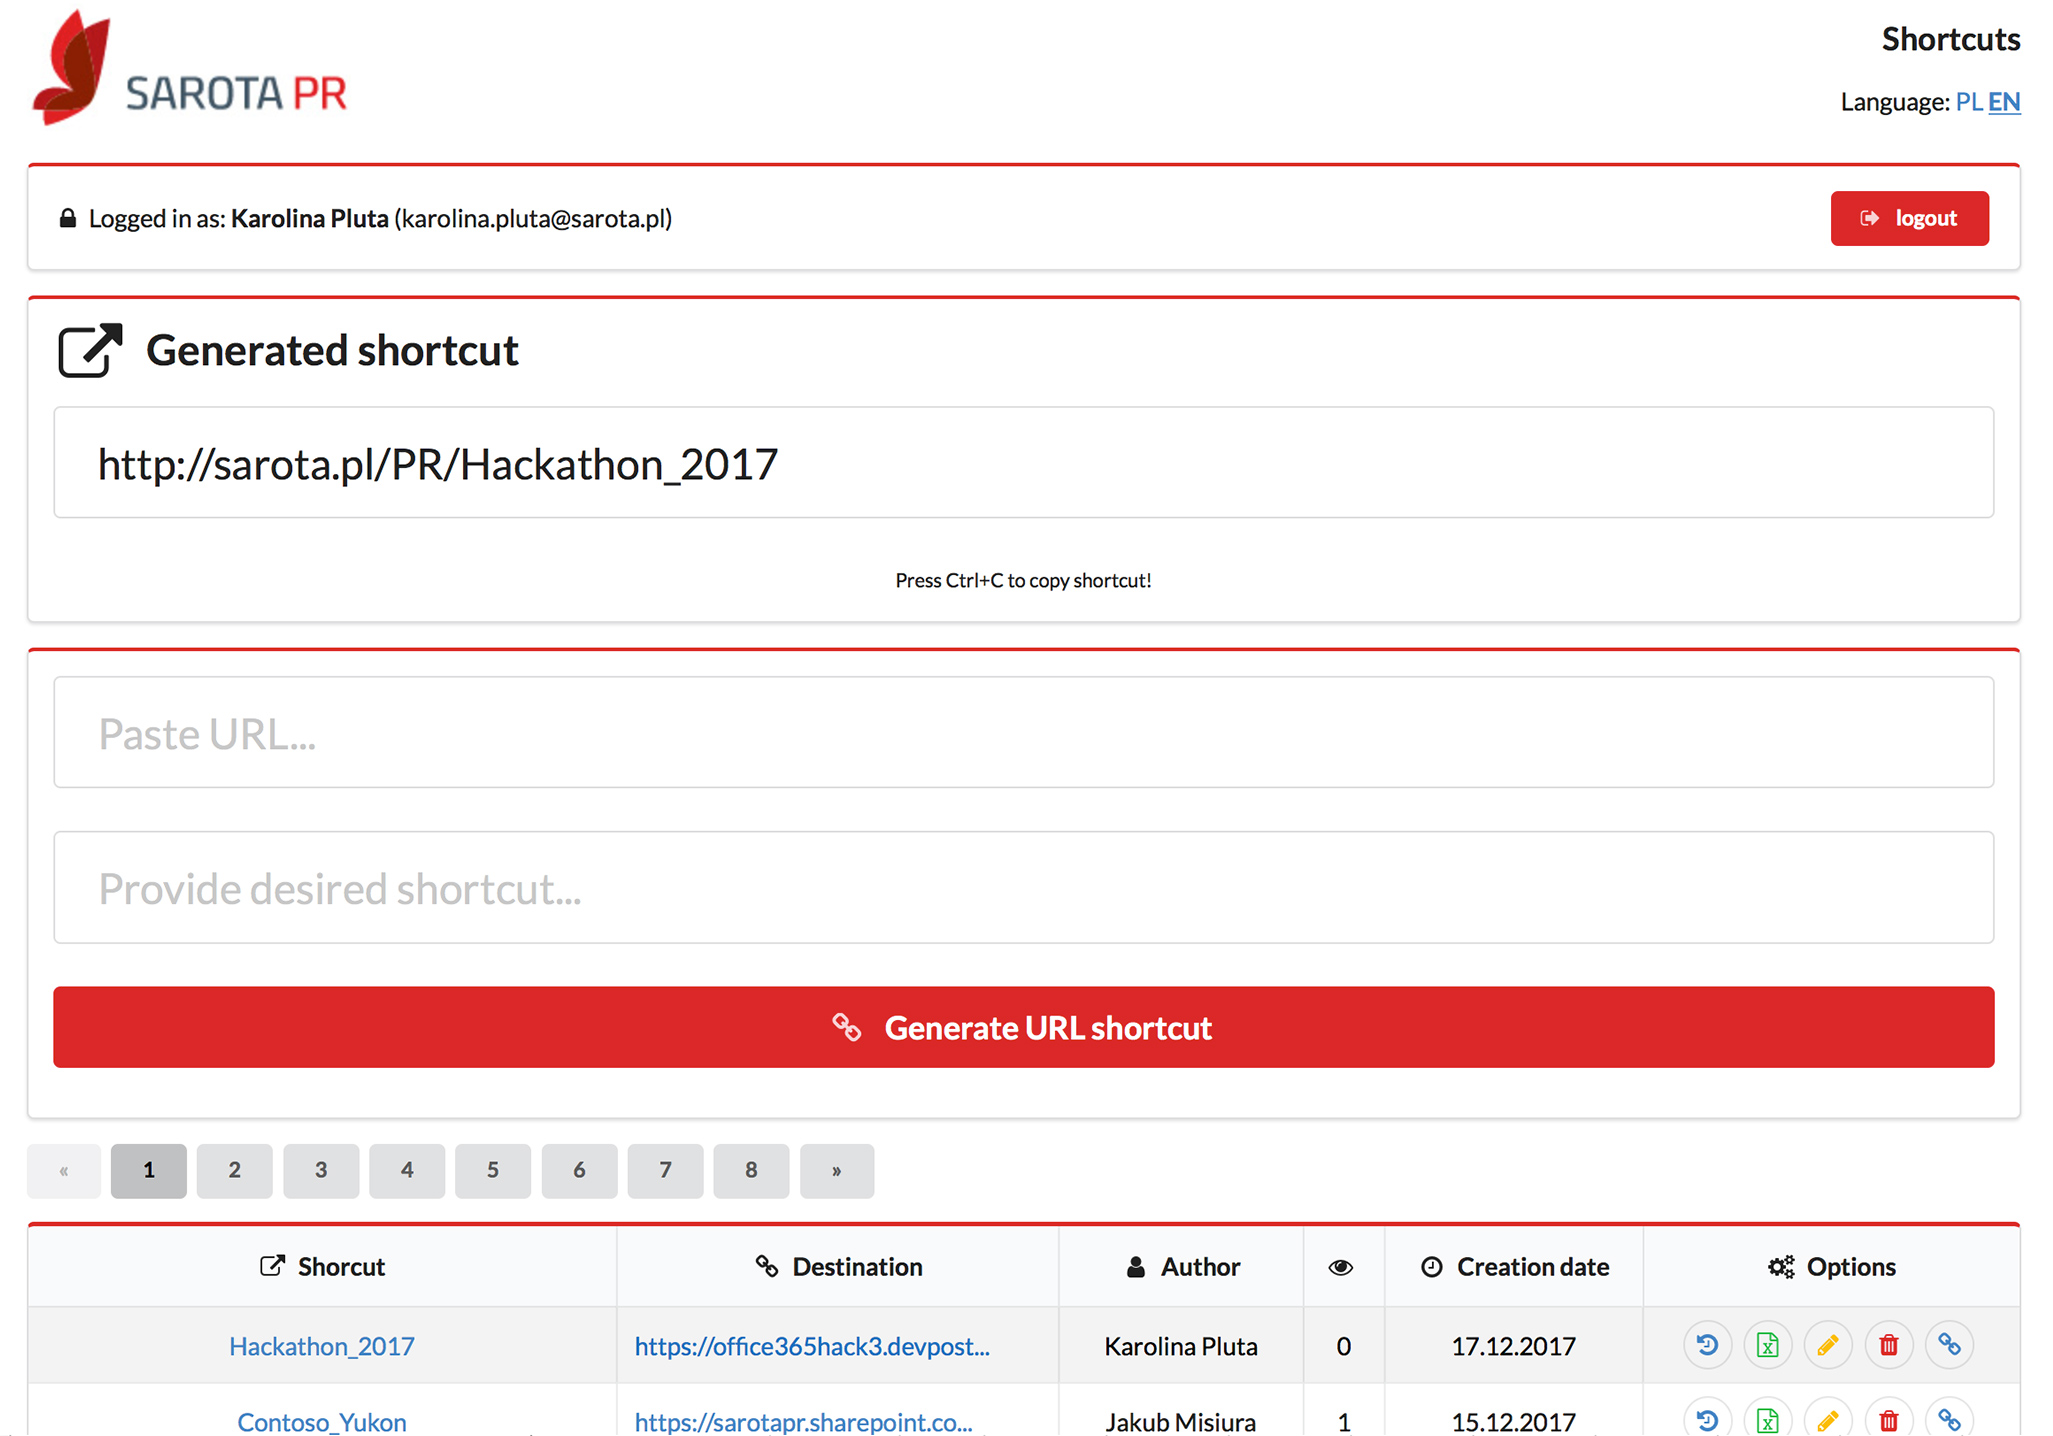Viewport: 2053px width, 1436px height.
Task: Click the eye views column header
Action: pyautogui.click(x=1341, y=1267)
